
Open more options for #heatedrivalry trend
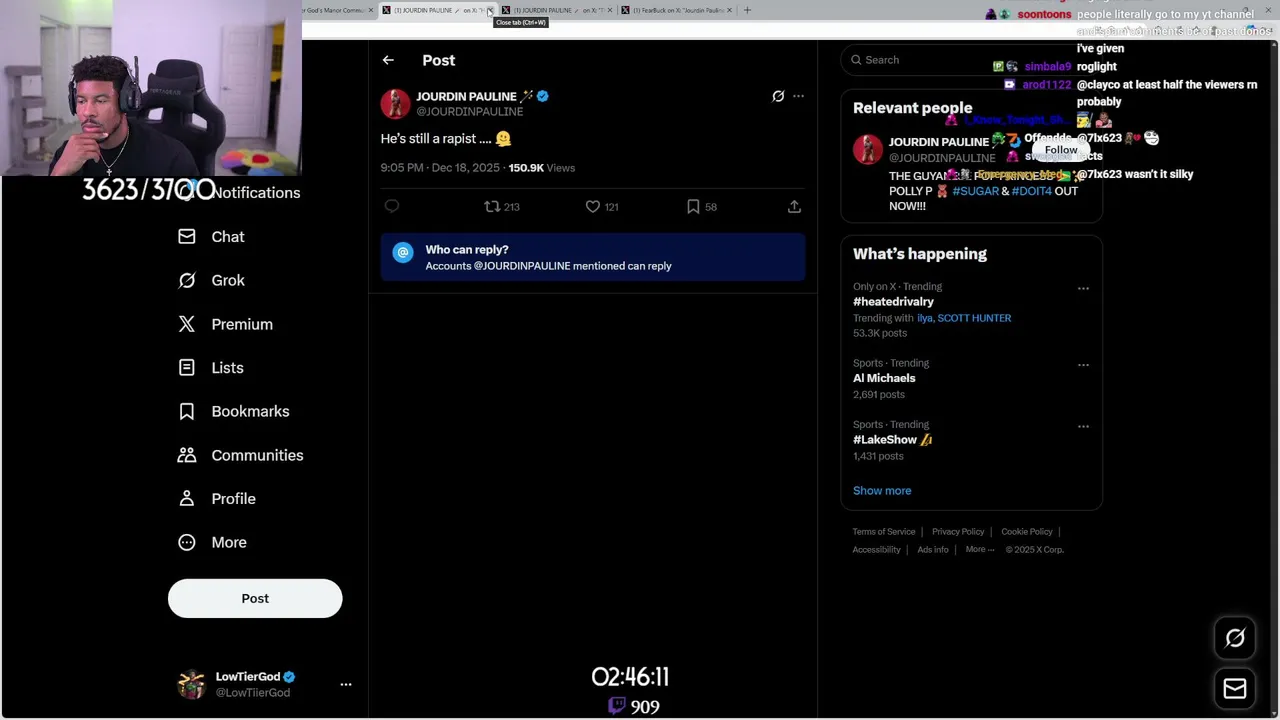(x=1083, y=288)
